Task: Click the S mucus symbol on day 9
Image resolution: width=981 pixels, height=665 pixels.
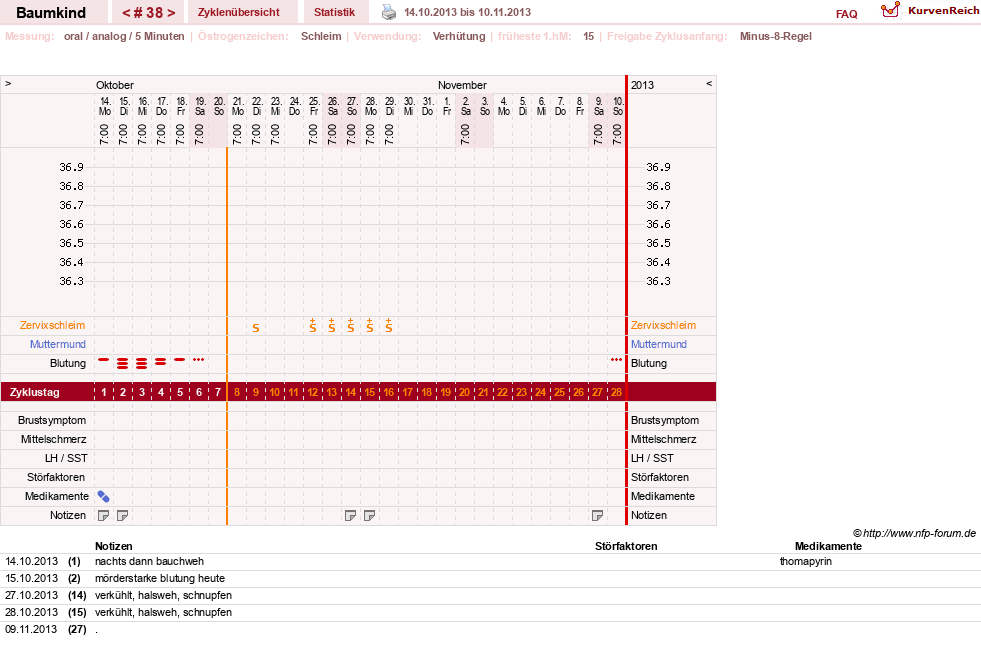Action: click(256, 328)
